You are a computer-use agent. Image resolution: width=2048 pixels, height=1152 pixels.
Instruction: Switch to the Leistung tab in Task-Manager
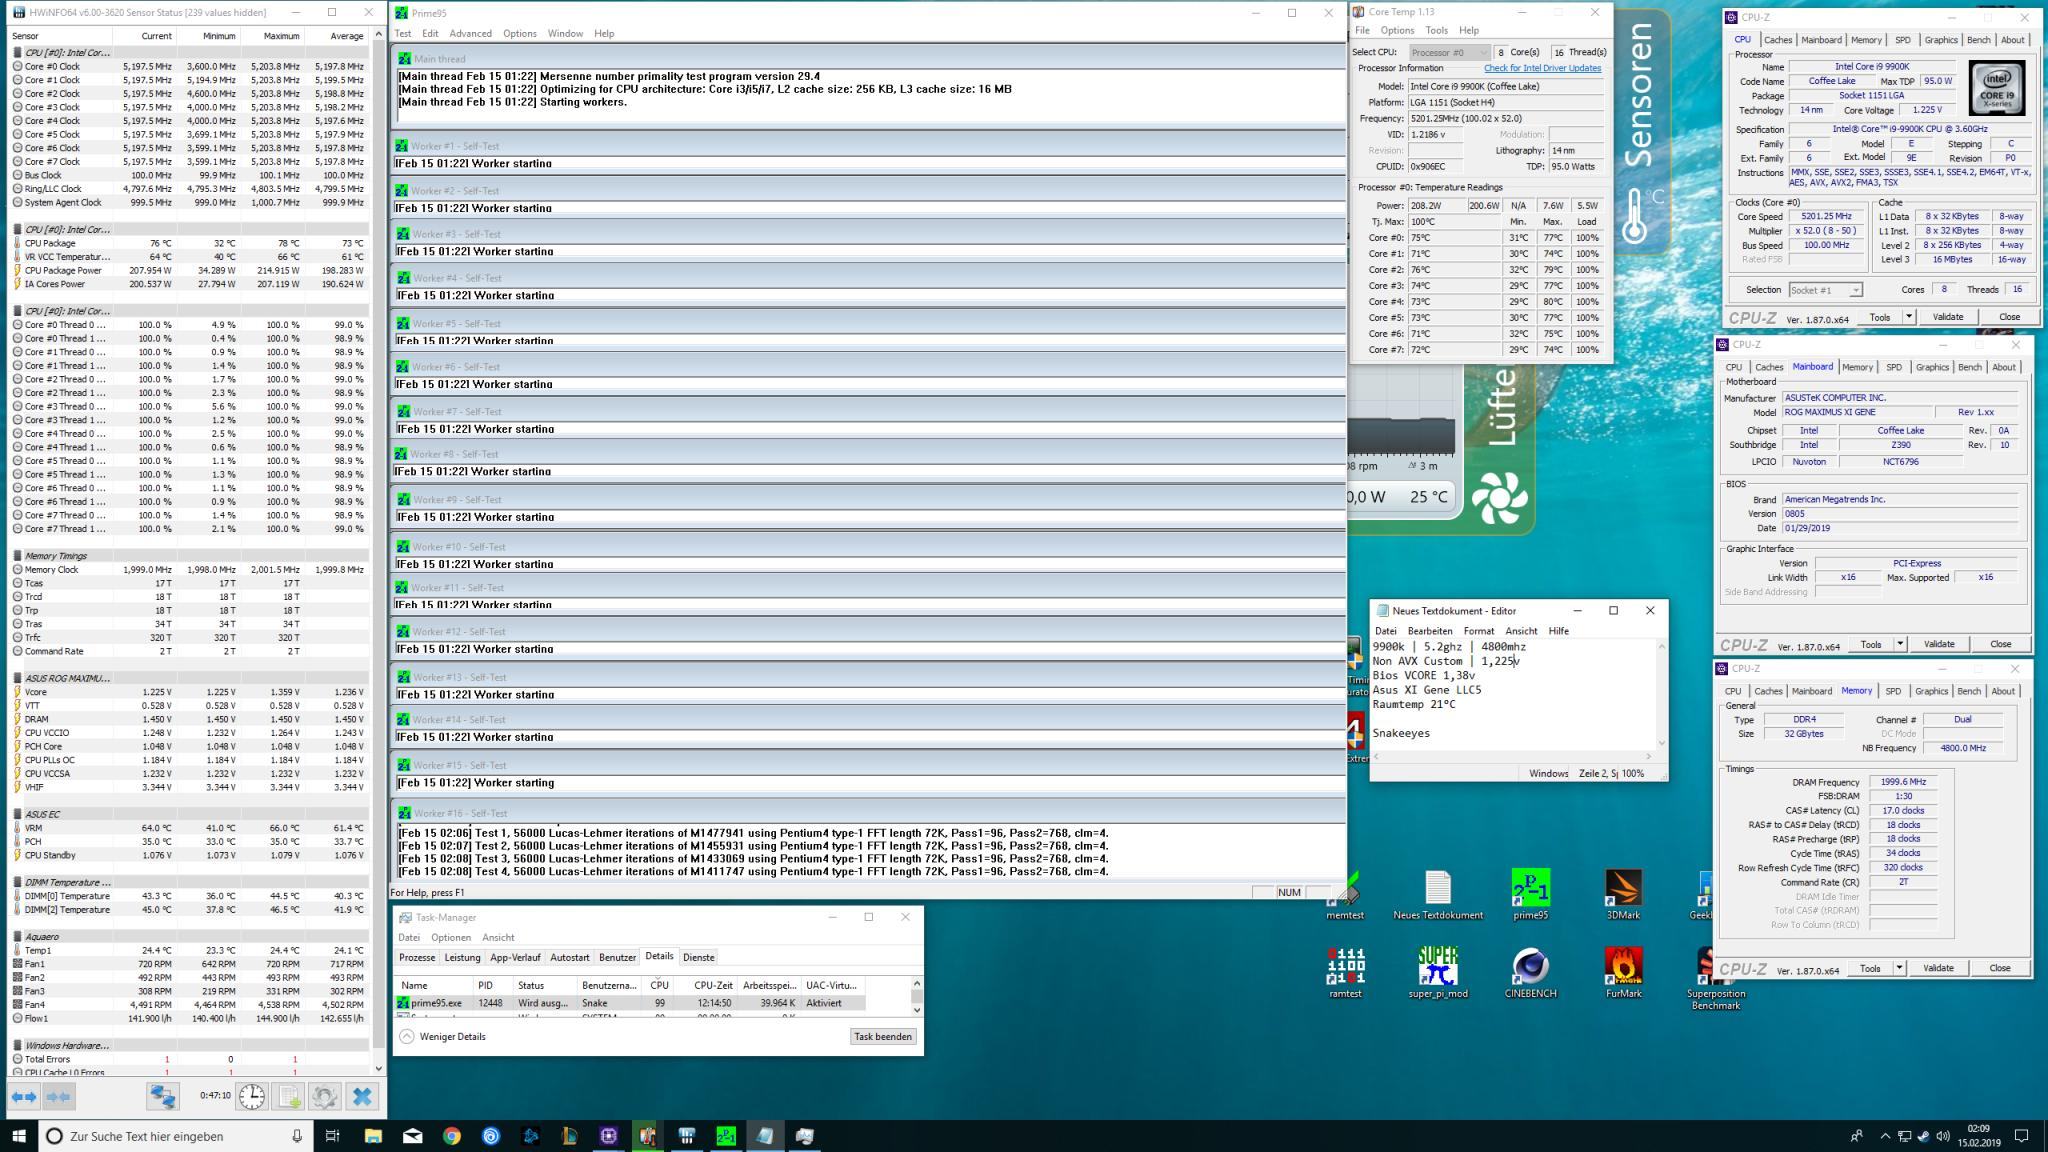coord(462,957)
